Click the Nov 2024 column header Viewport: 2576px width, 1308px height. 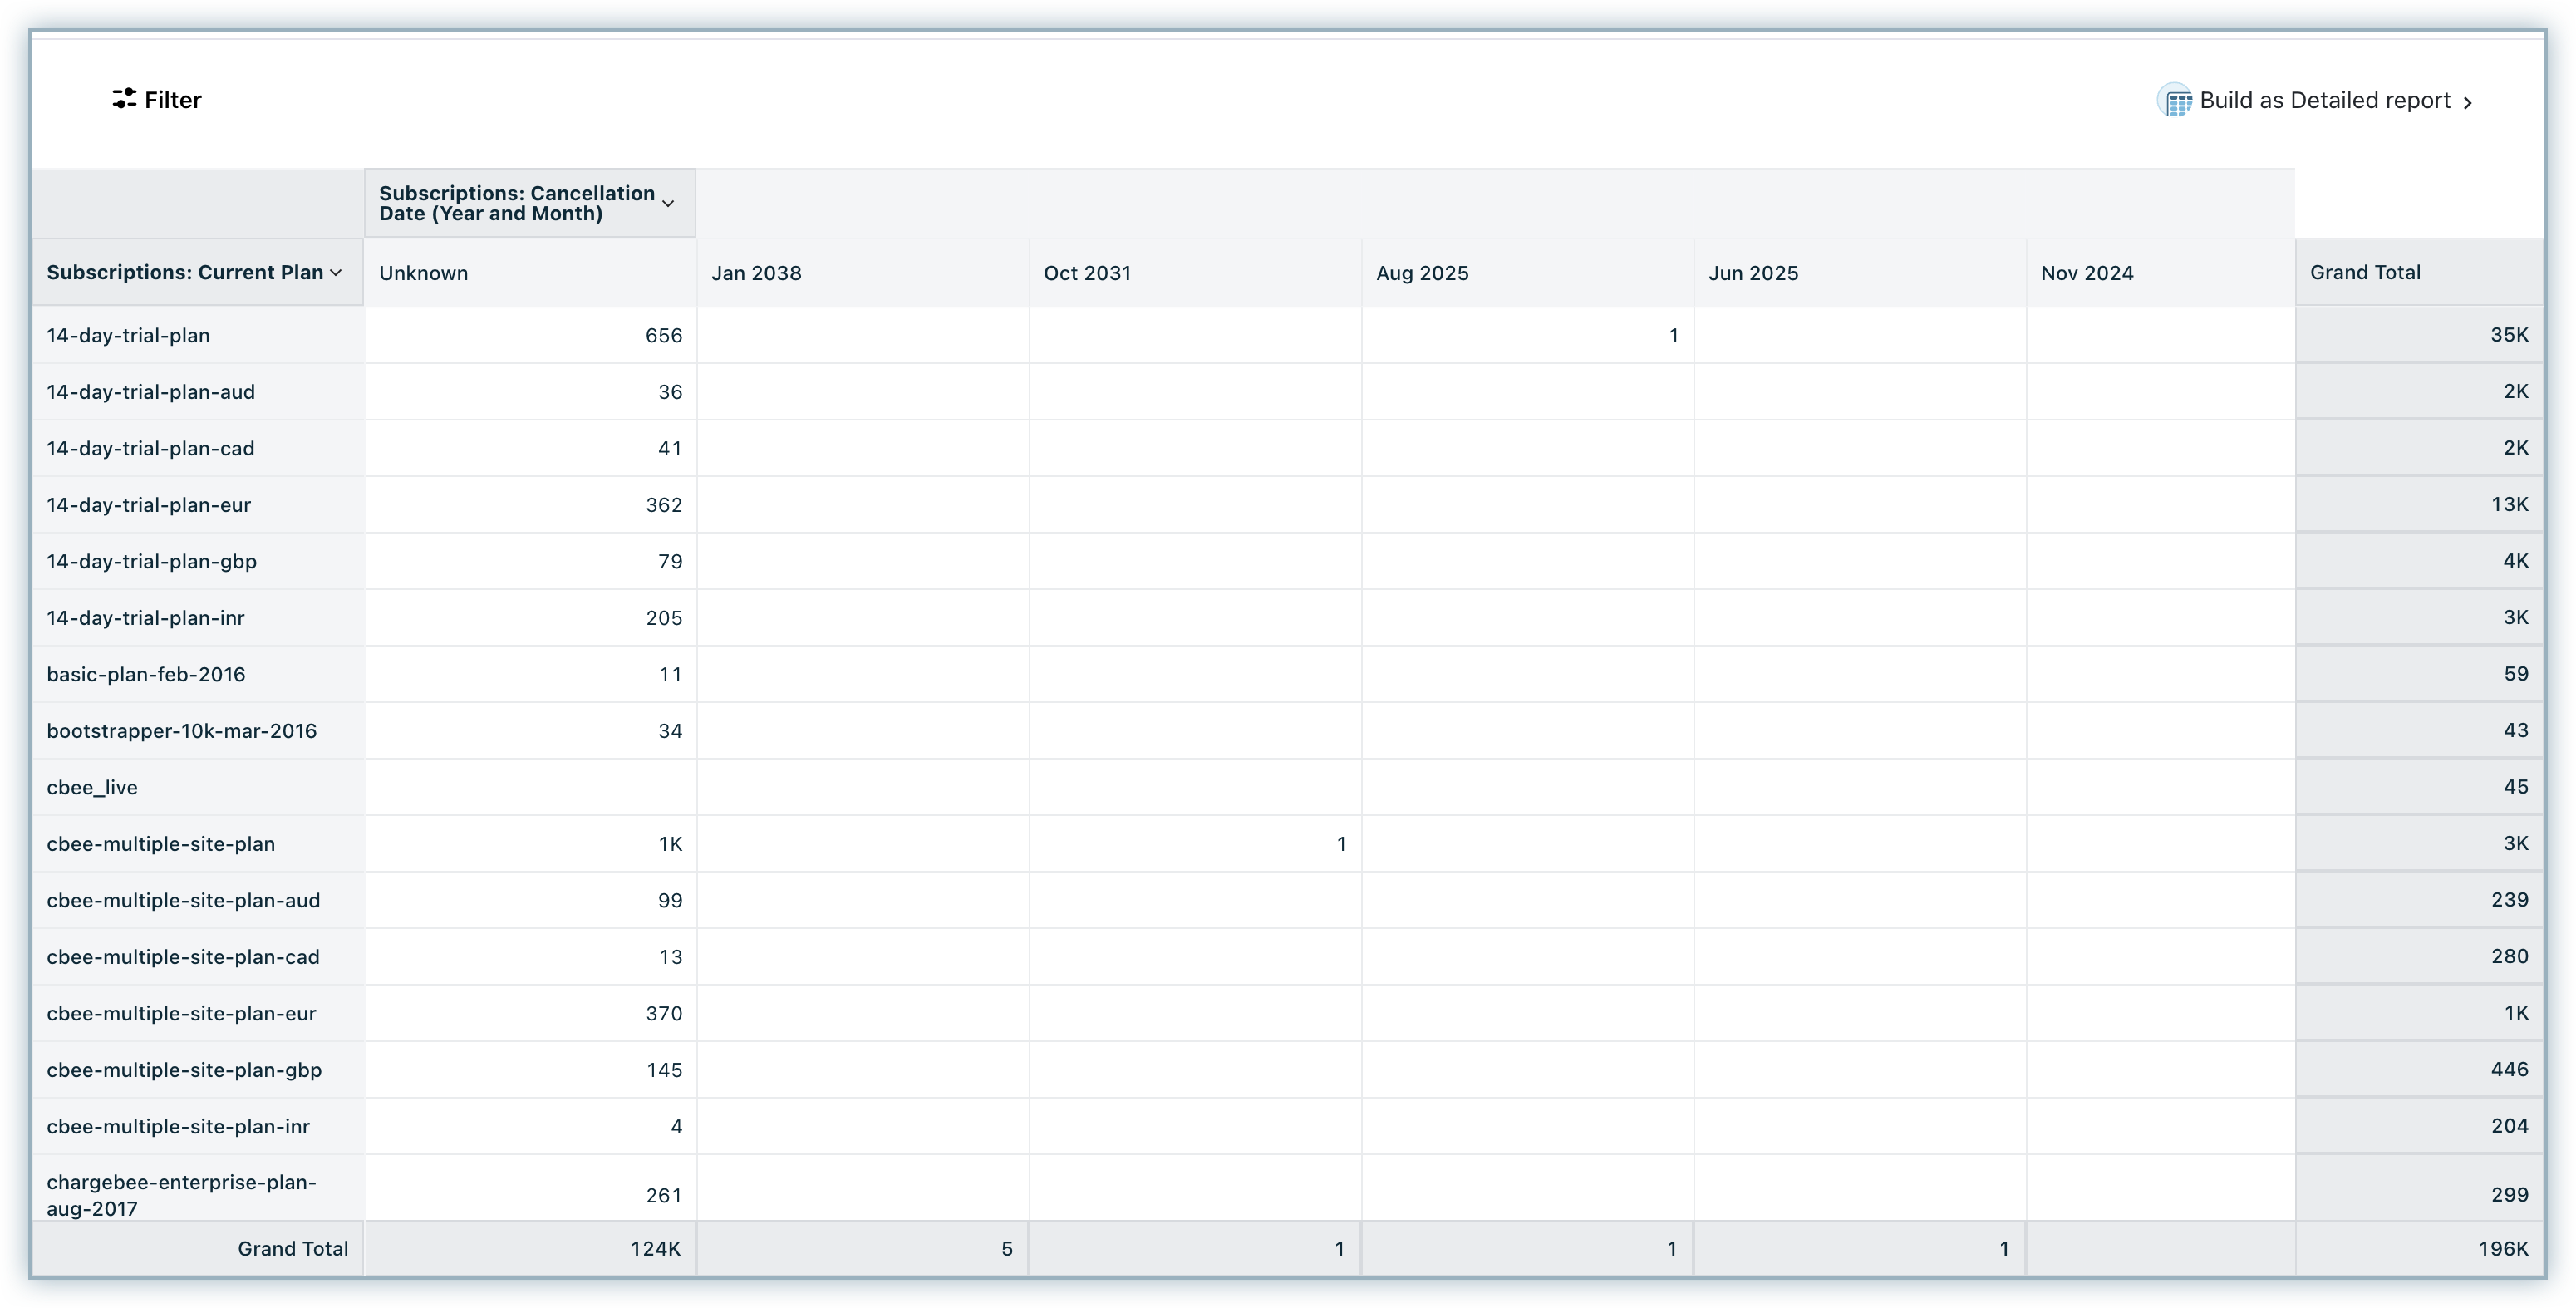pos(2087,273)
